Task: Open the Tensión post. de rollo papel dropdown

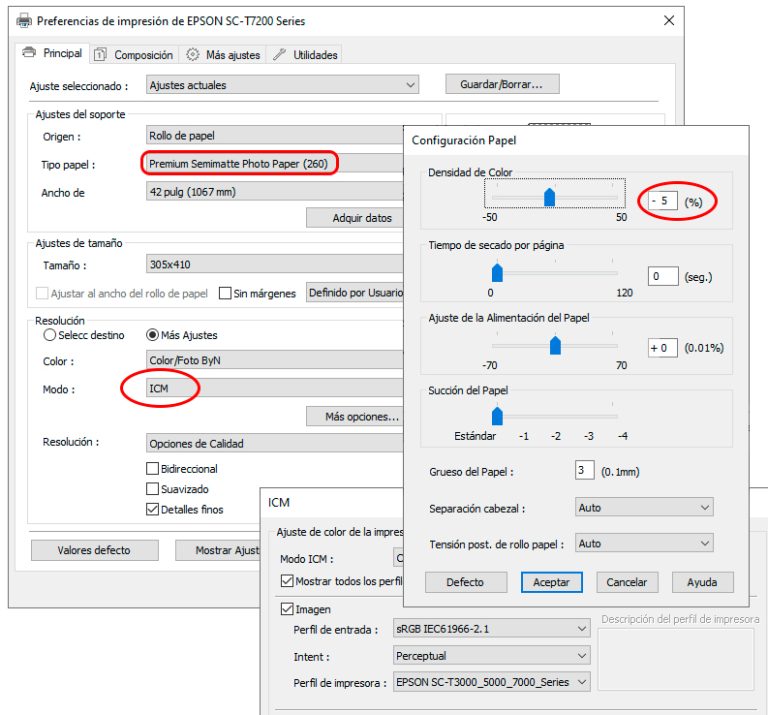Action: tap(644, 543)
